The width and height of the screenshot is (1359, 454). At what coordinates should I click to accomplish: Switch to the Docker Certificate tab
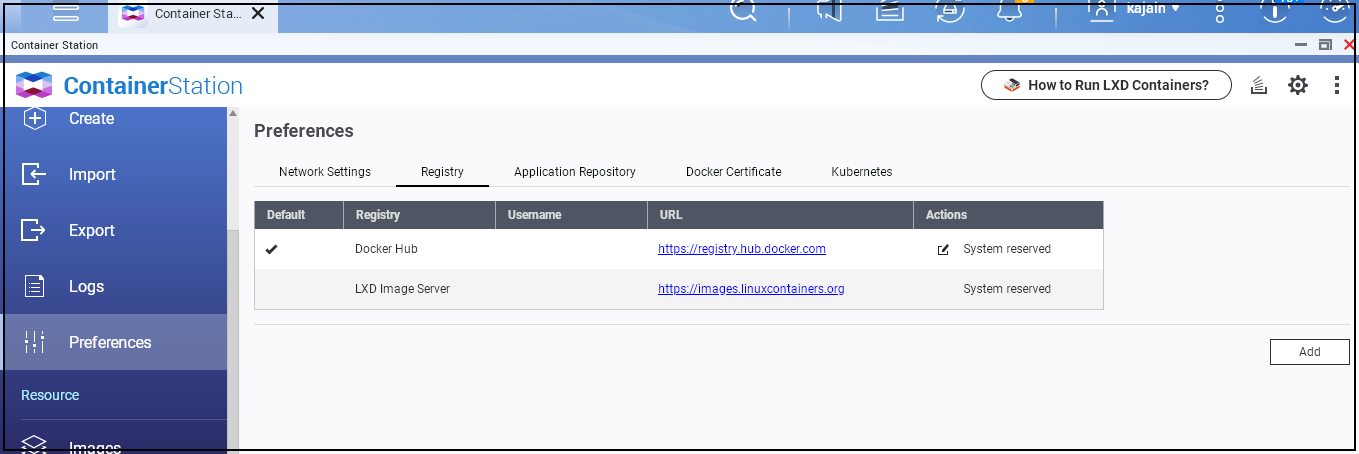pyautogui.click(x=734, y=172)
